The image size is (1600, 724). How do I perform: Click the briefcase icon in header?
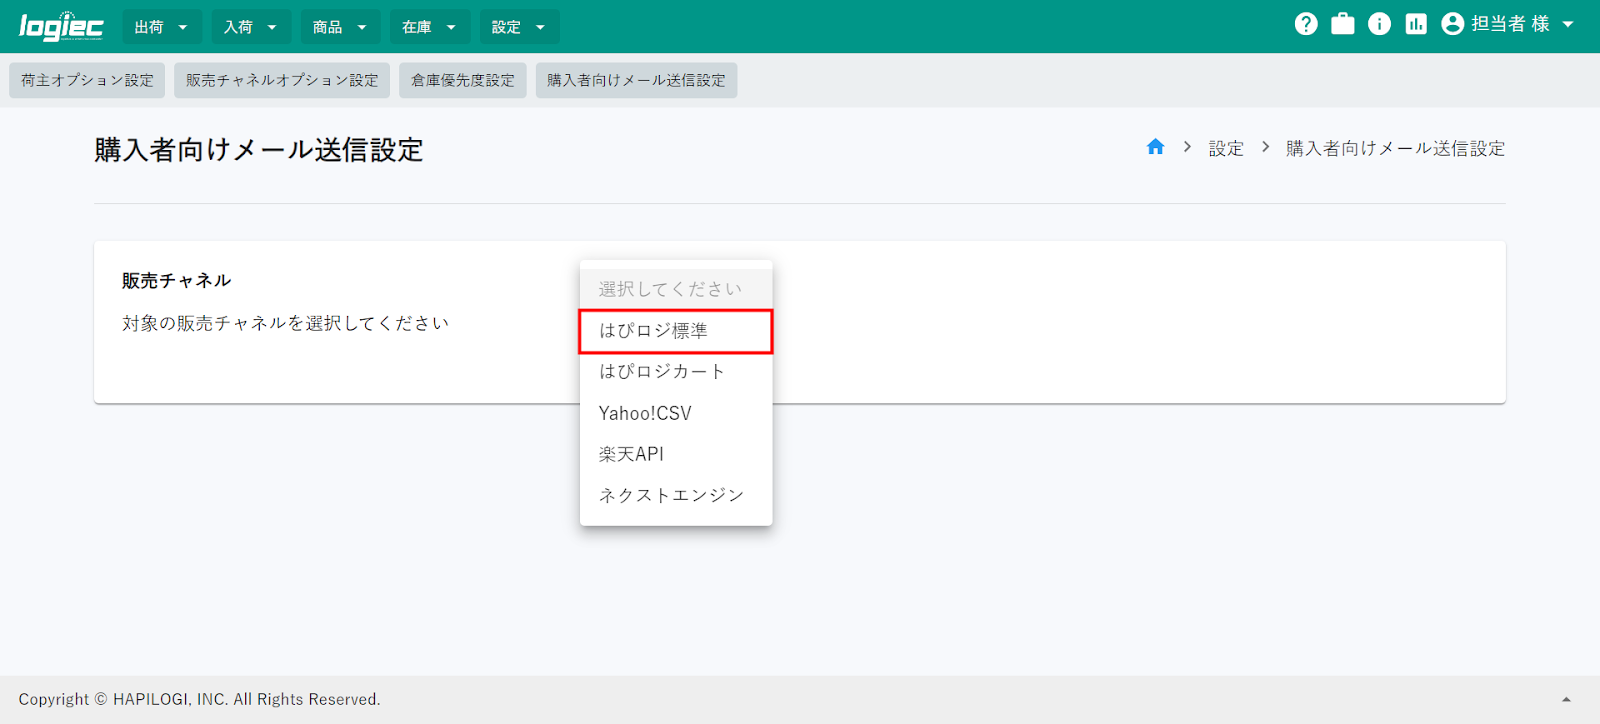tap(1343, 24)
